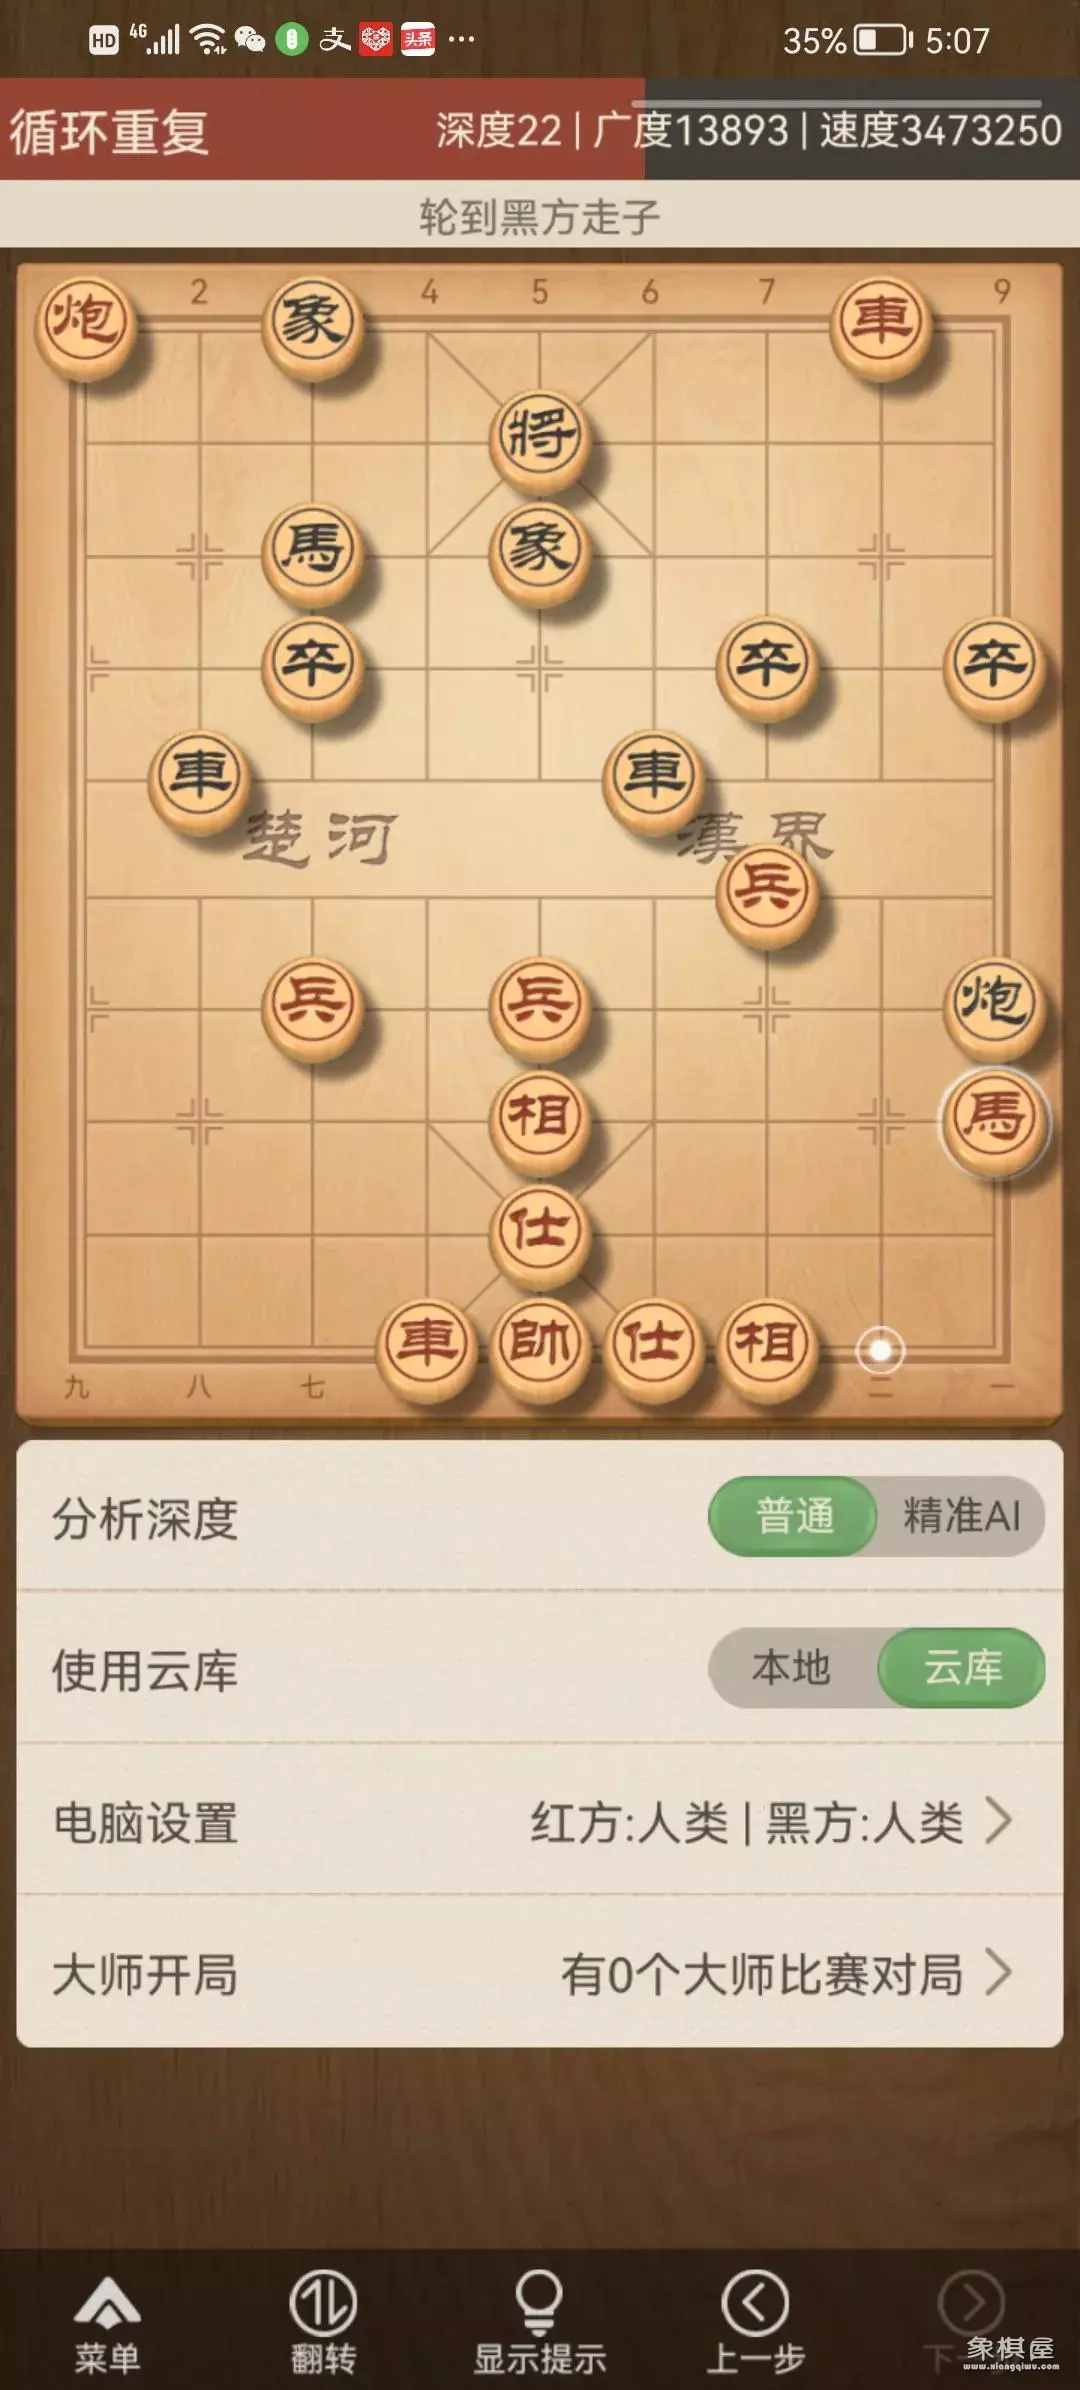Switch analysis depth to 普通
1080x2390 pixels.
(x=794, y=1516)
